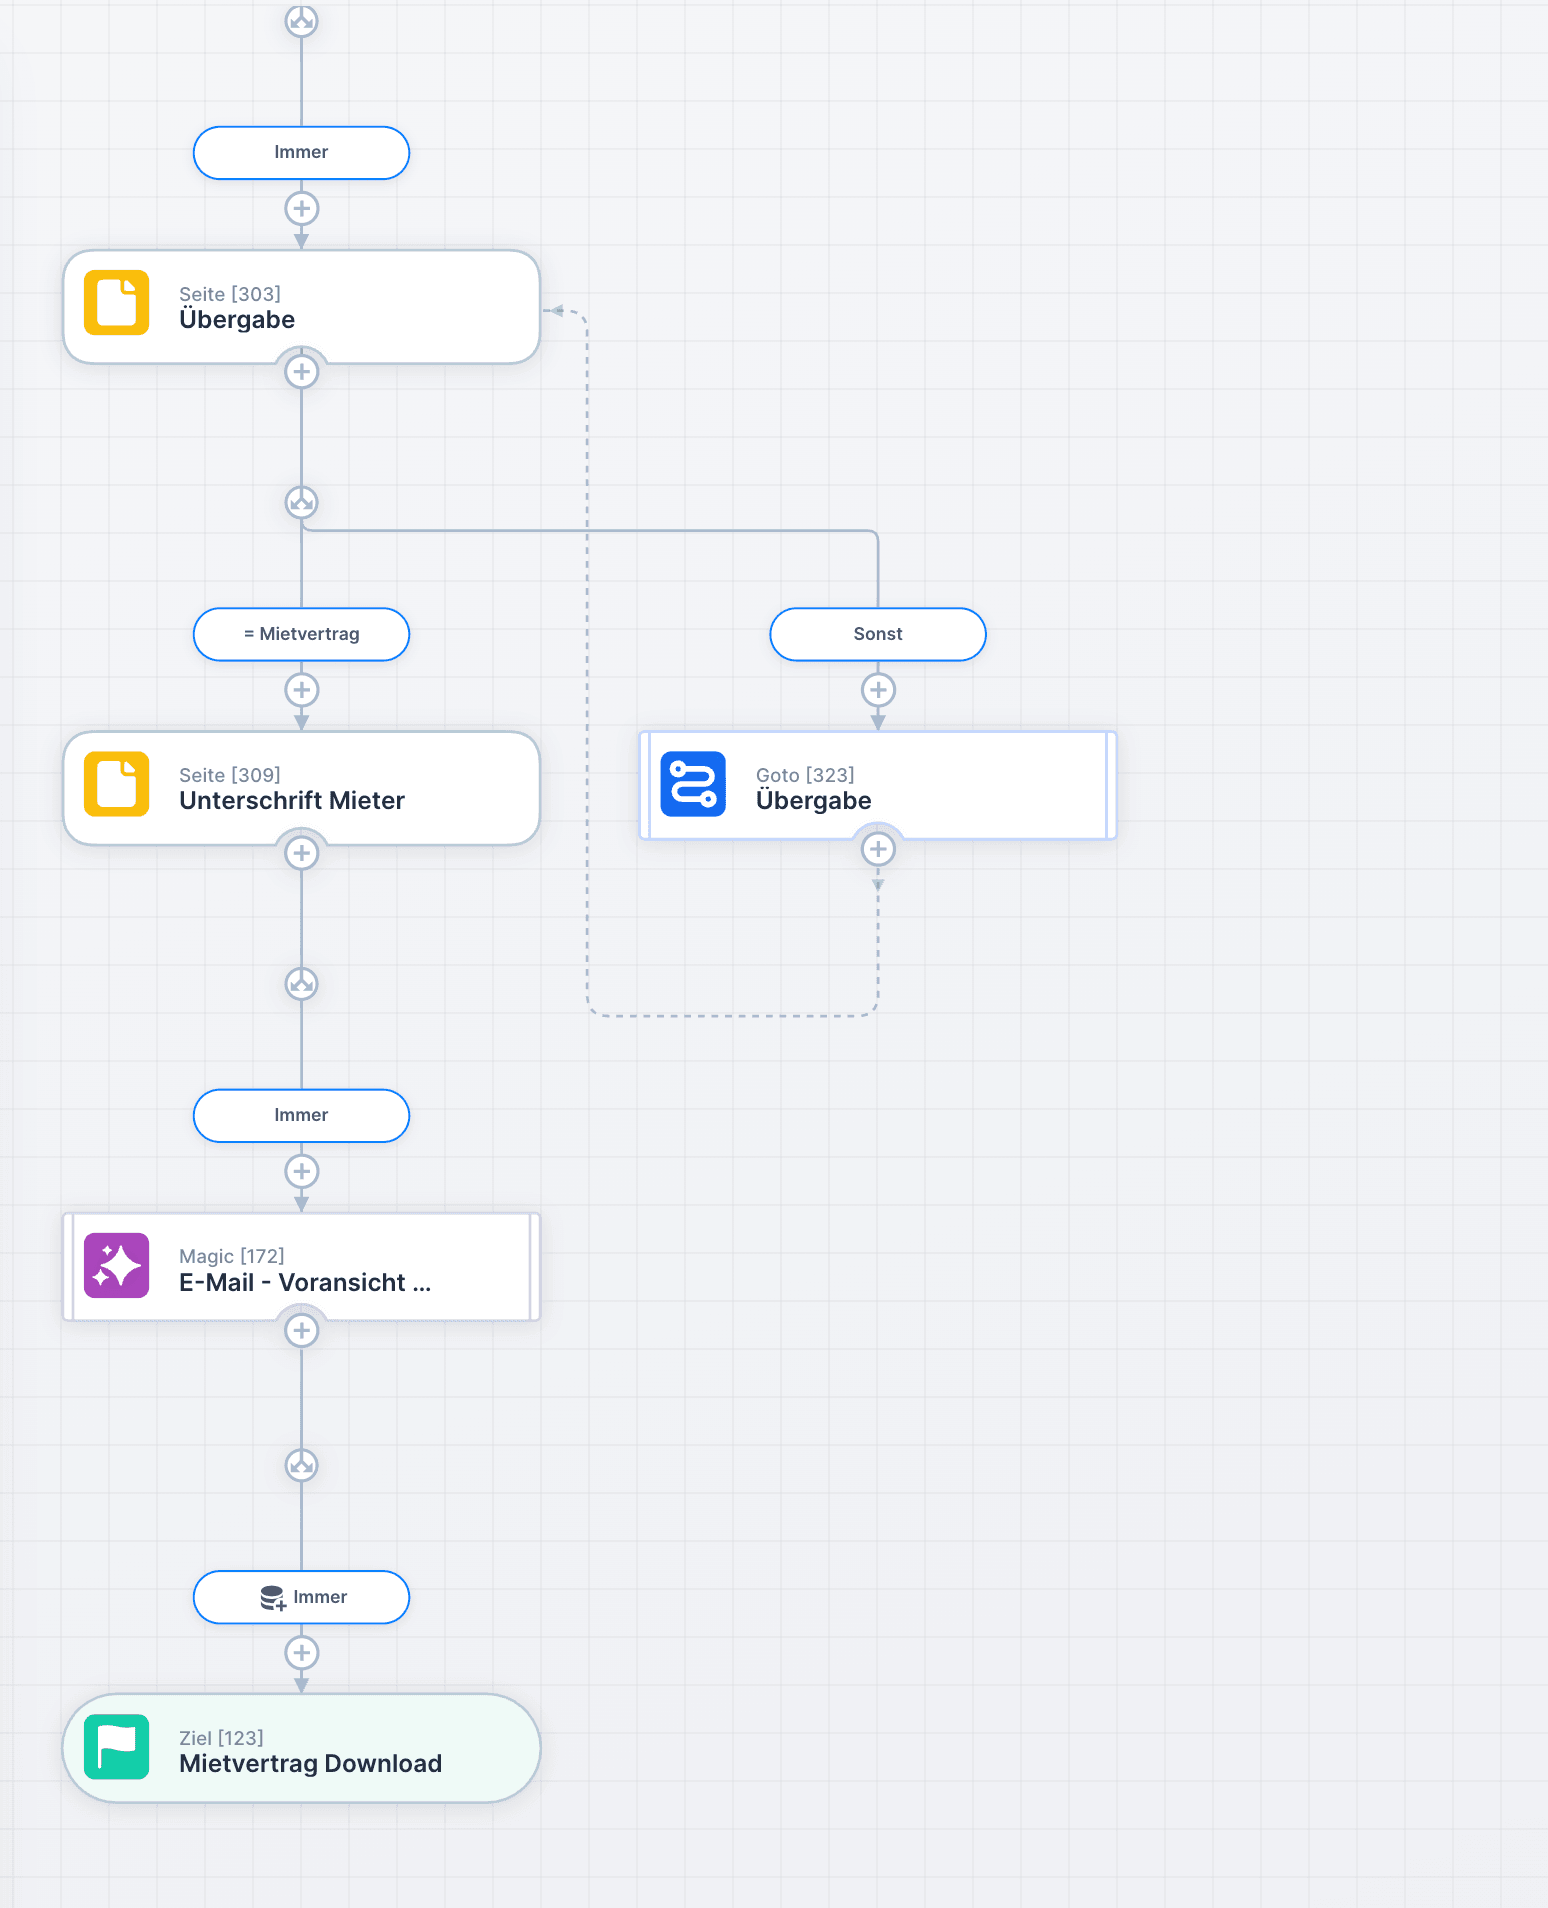Image resolution: width=1548 pixels, height=1908 pixels.
Task: Open Magic [172] E-Mail Voransicht node
Action: 301,1267
